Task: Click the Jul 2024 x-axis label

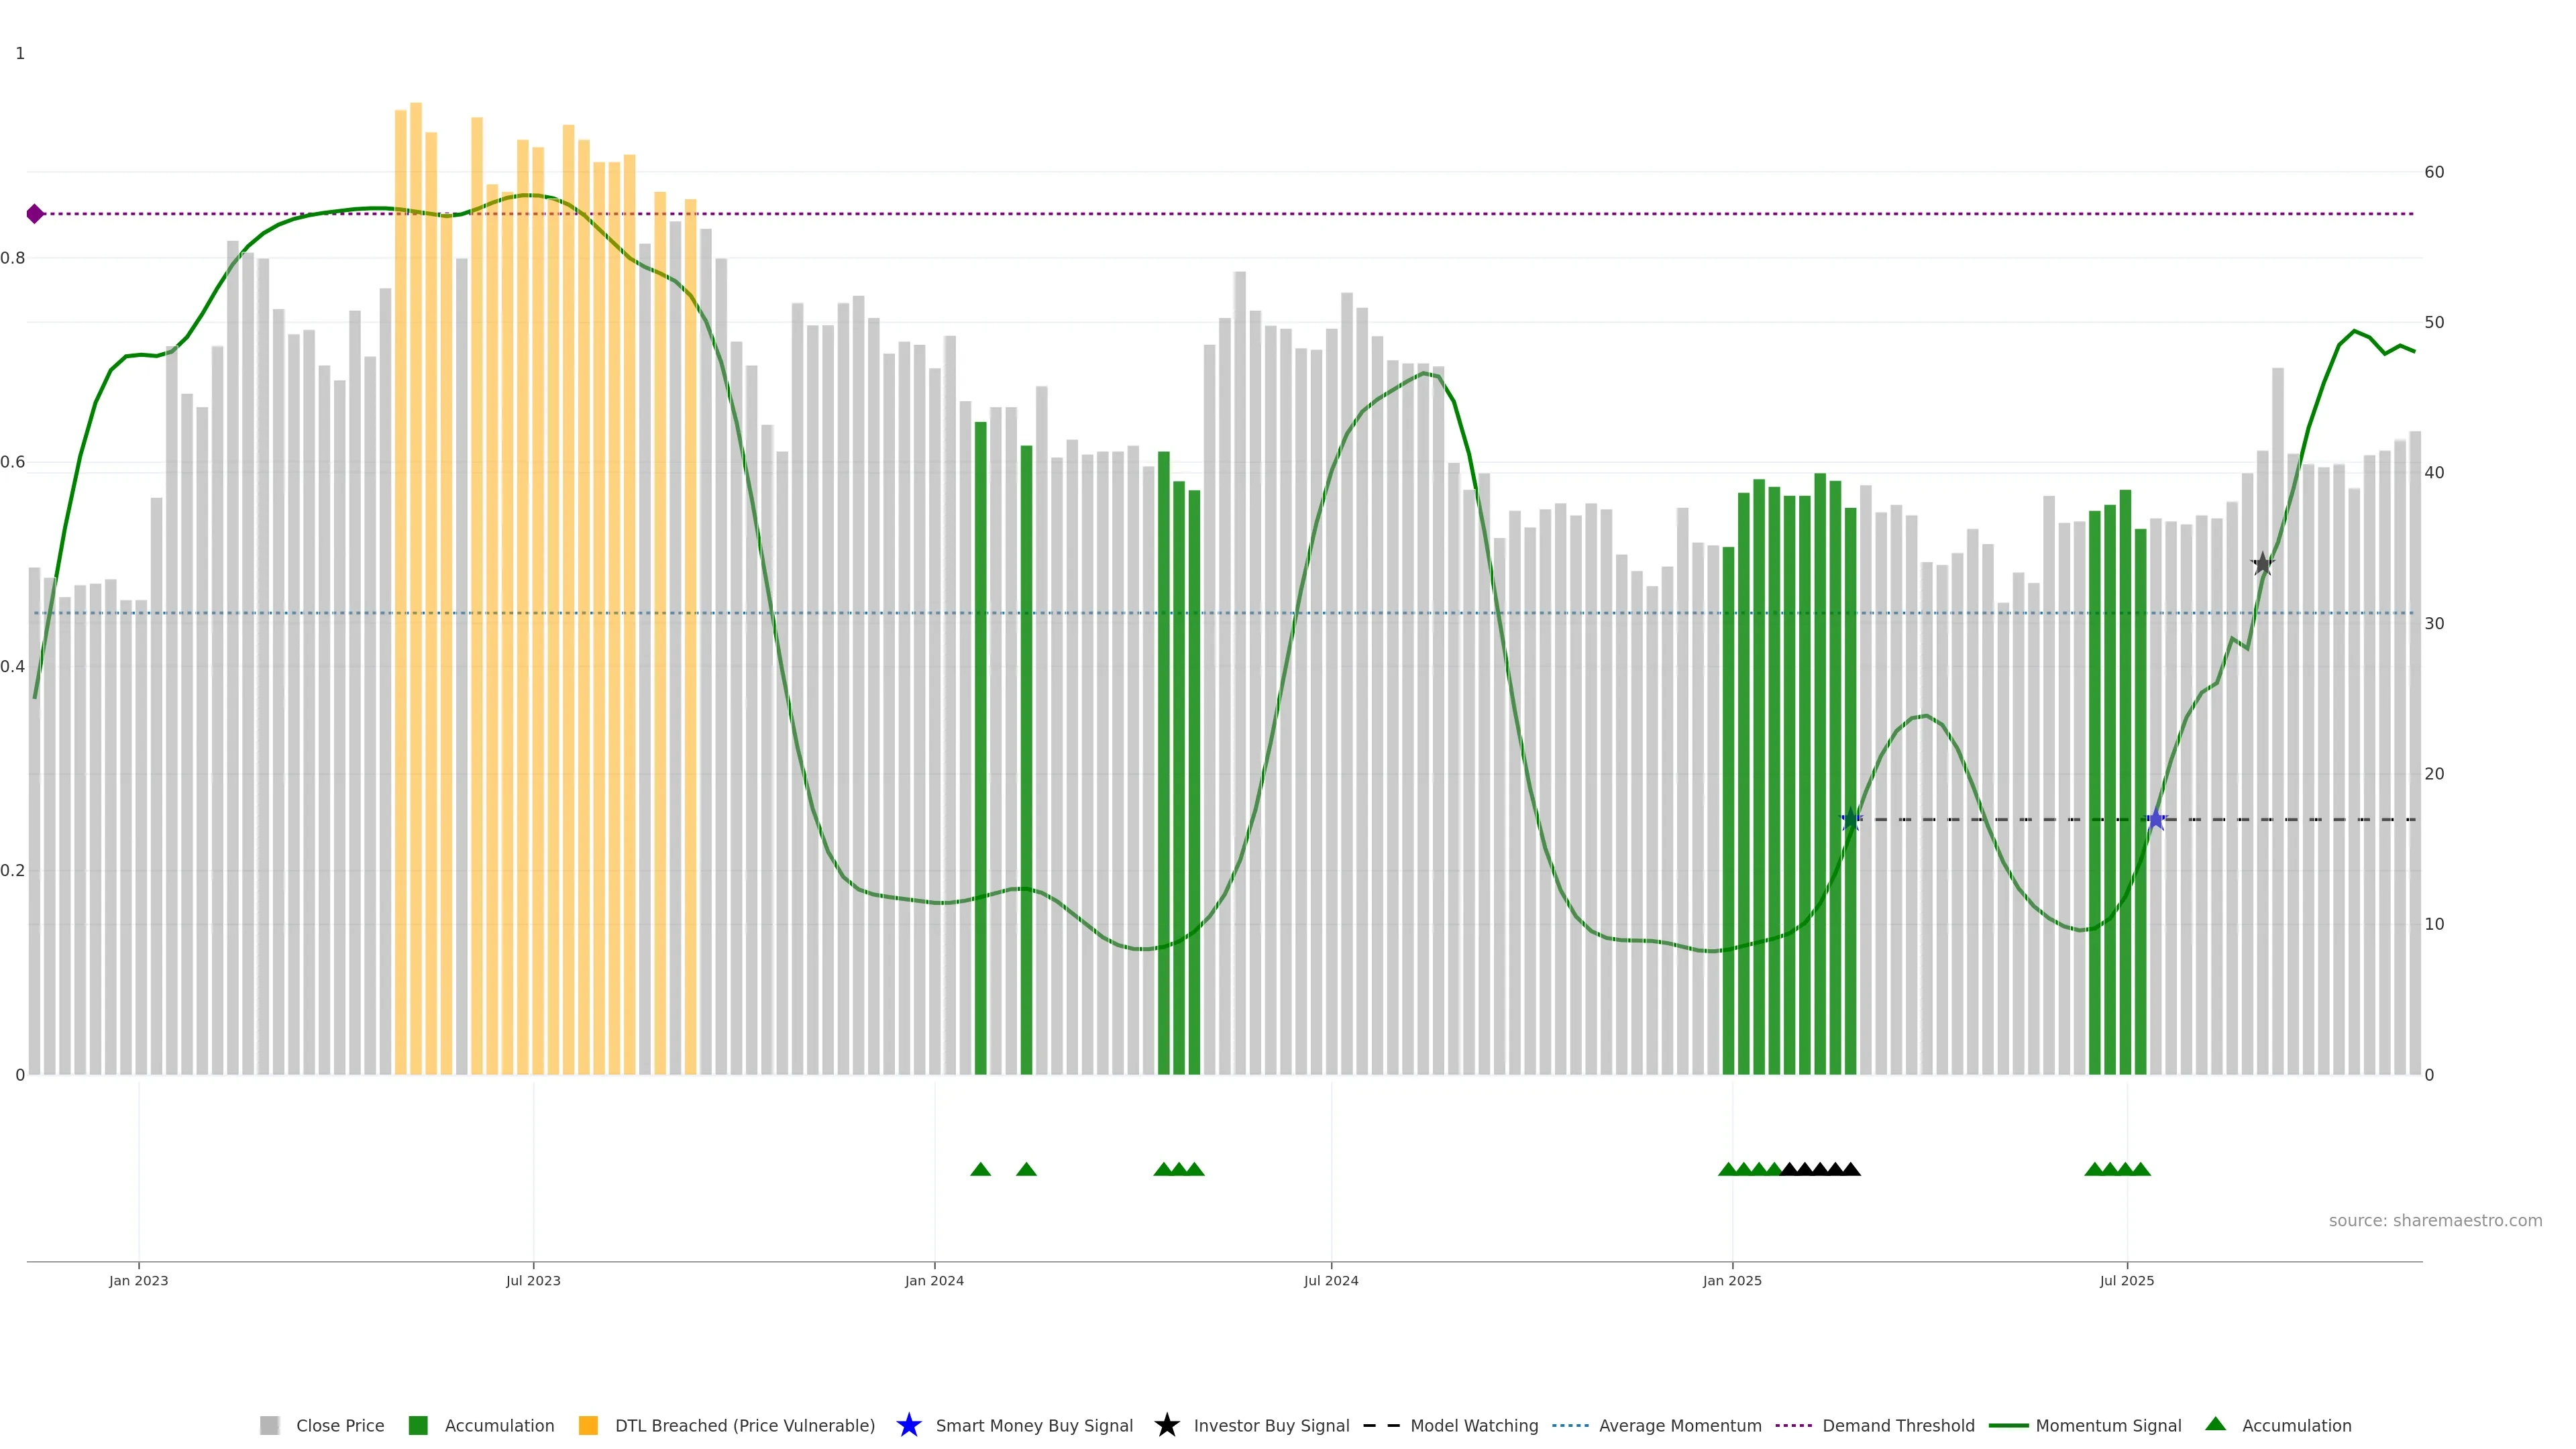Action: 1330,1280
